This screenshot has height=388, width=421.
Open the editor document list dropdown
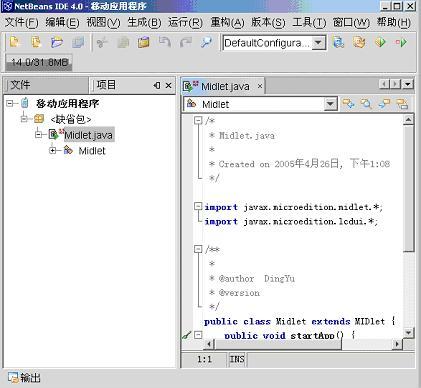(408, 84)
